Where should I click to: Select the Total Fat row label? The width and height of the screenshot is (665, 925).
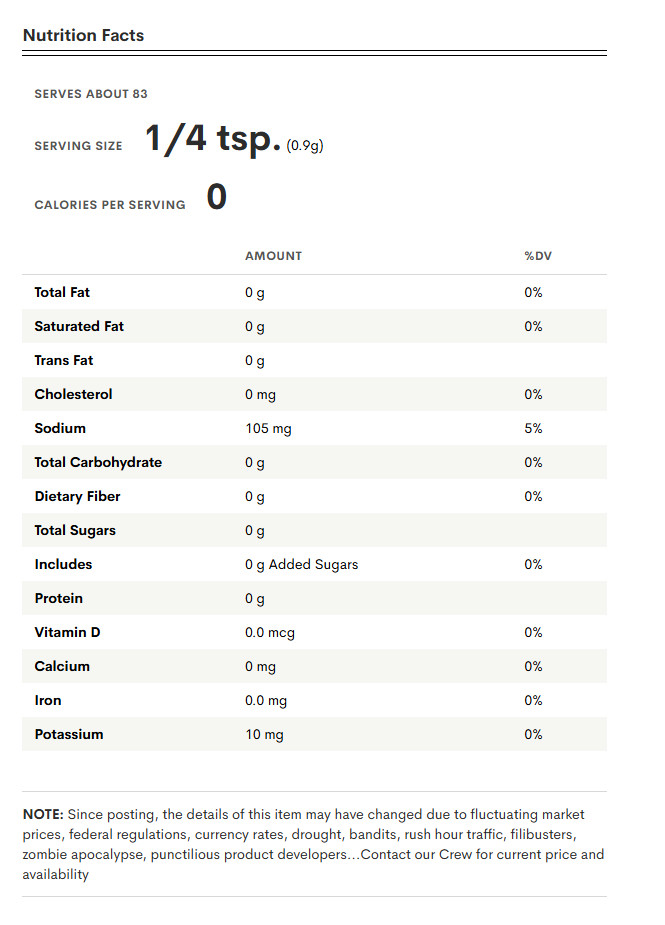pos(62,292)
